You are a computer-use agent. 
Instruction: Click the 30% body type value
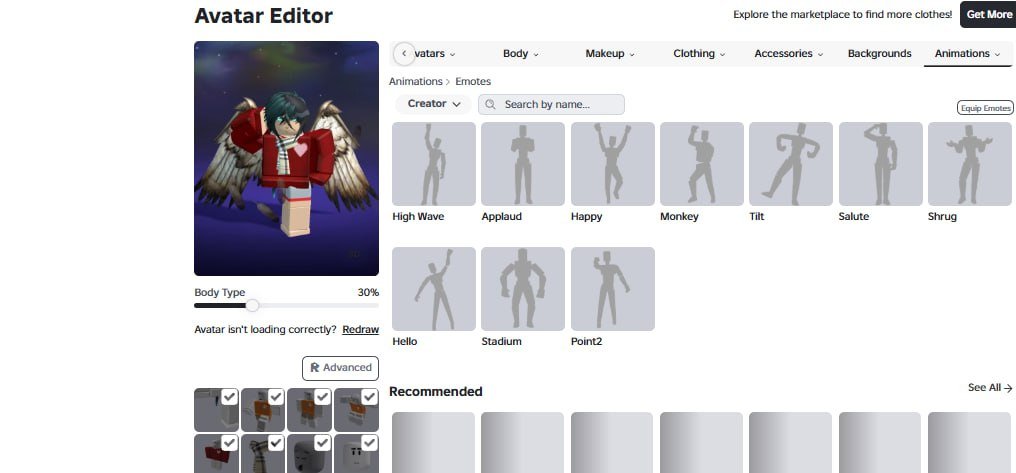click(368, 293)
